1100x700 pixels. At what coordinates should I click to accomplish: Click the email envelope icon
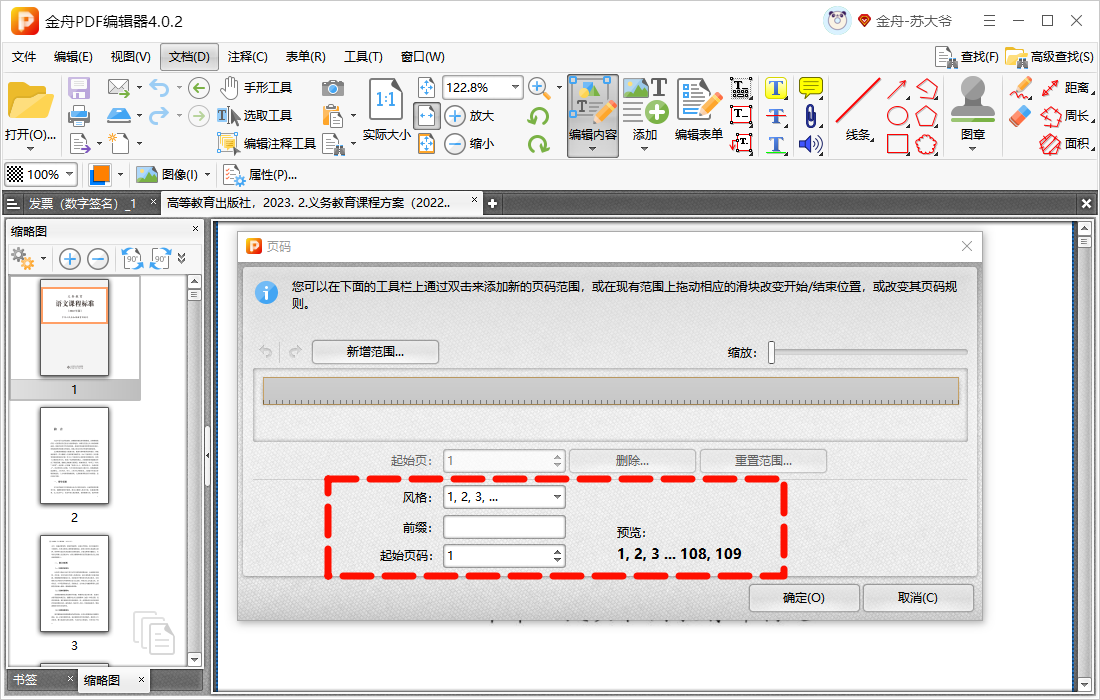click(x=119, y=88)
